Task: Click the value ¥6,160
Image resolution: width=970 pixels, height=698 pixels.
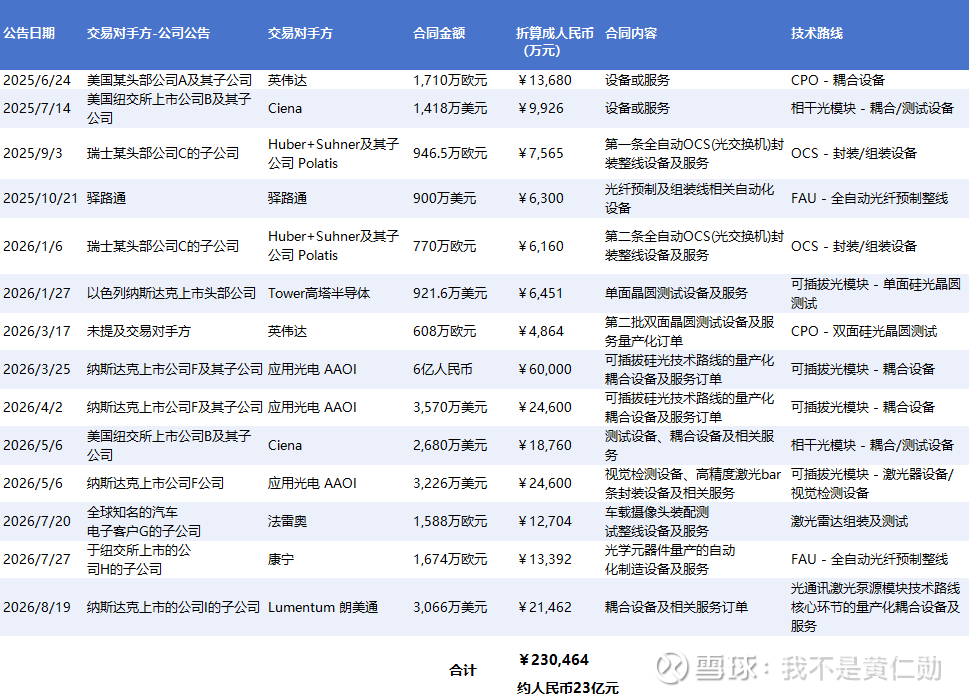Action: coord(541,246)
